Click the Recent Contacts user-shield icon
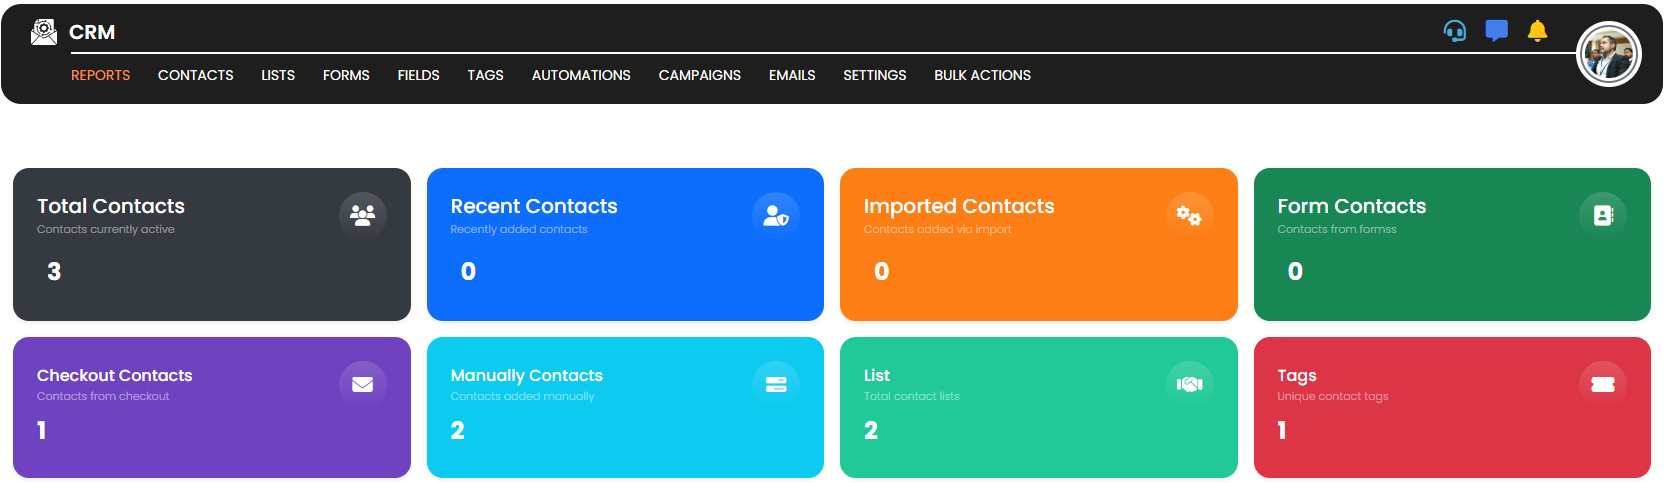 click(x=775, y=215)
